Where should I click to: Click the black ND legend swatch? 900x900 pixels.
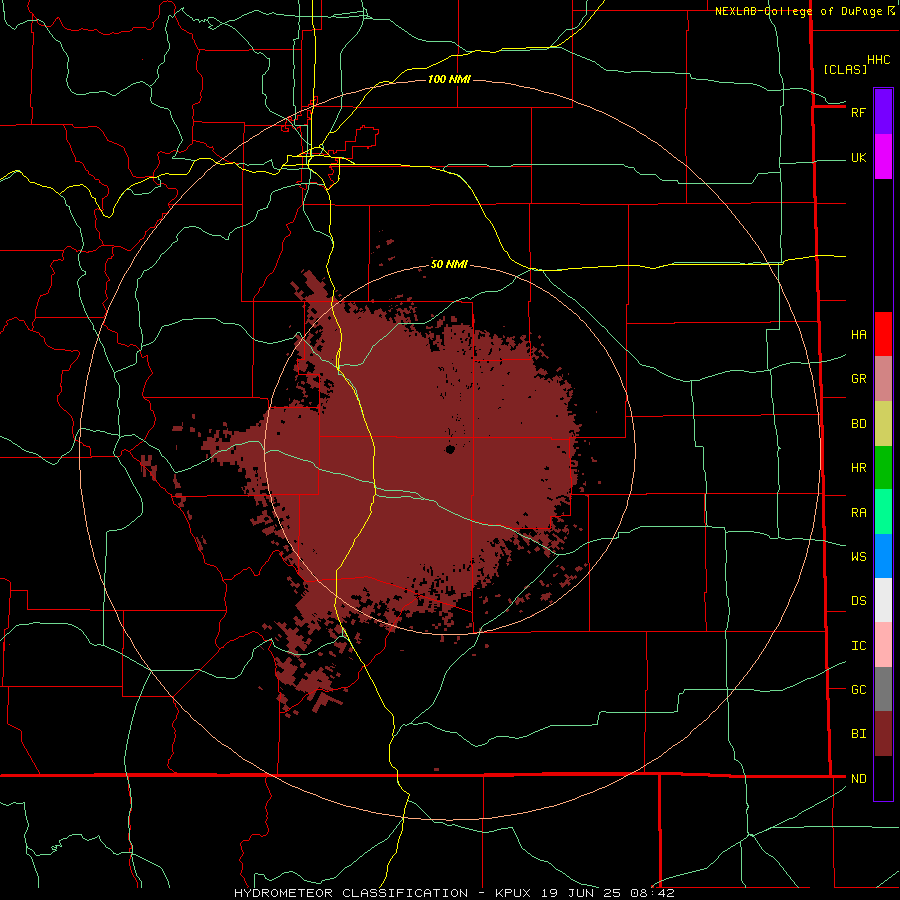[x=883, y=778]
